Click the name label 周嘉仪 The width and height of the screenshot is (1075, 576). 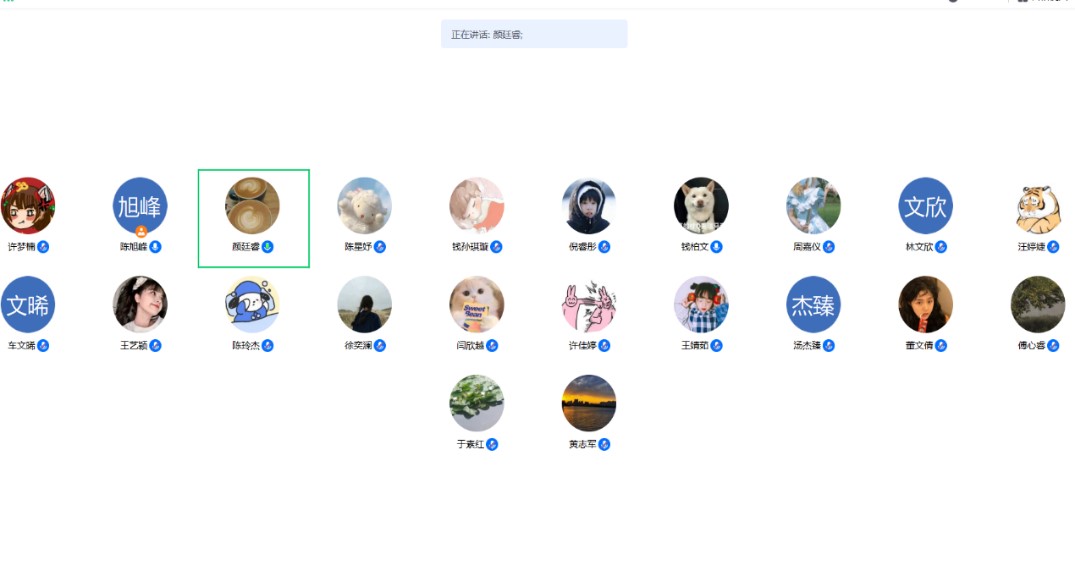click(x=807, y=247)
